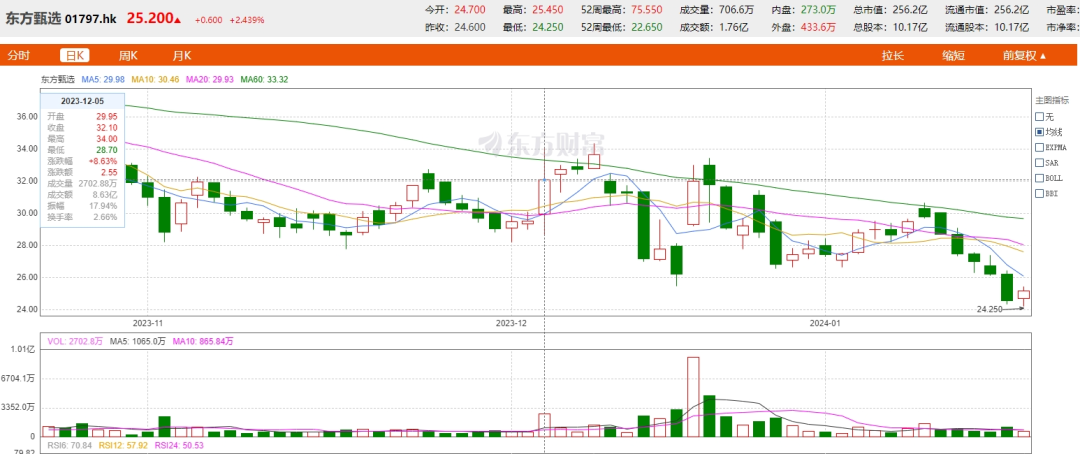Click the 拉长 stretch chart button
The width and height of the screenshot is (1080, 454).
point(892,56)
